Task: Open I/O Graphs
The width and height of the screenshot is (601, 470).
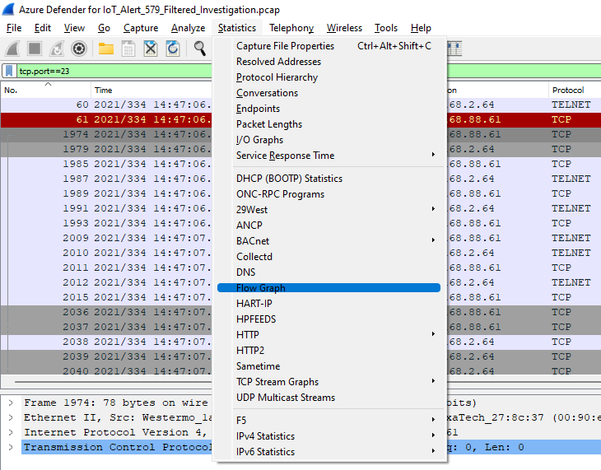Action: point(328,140)
